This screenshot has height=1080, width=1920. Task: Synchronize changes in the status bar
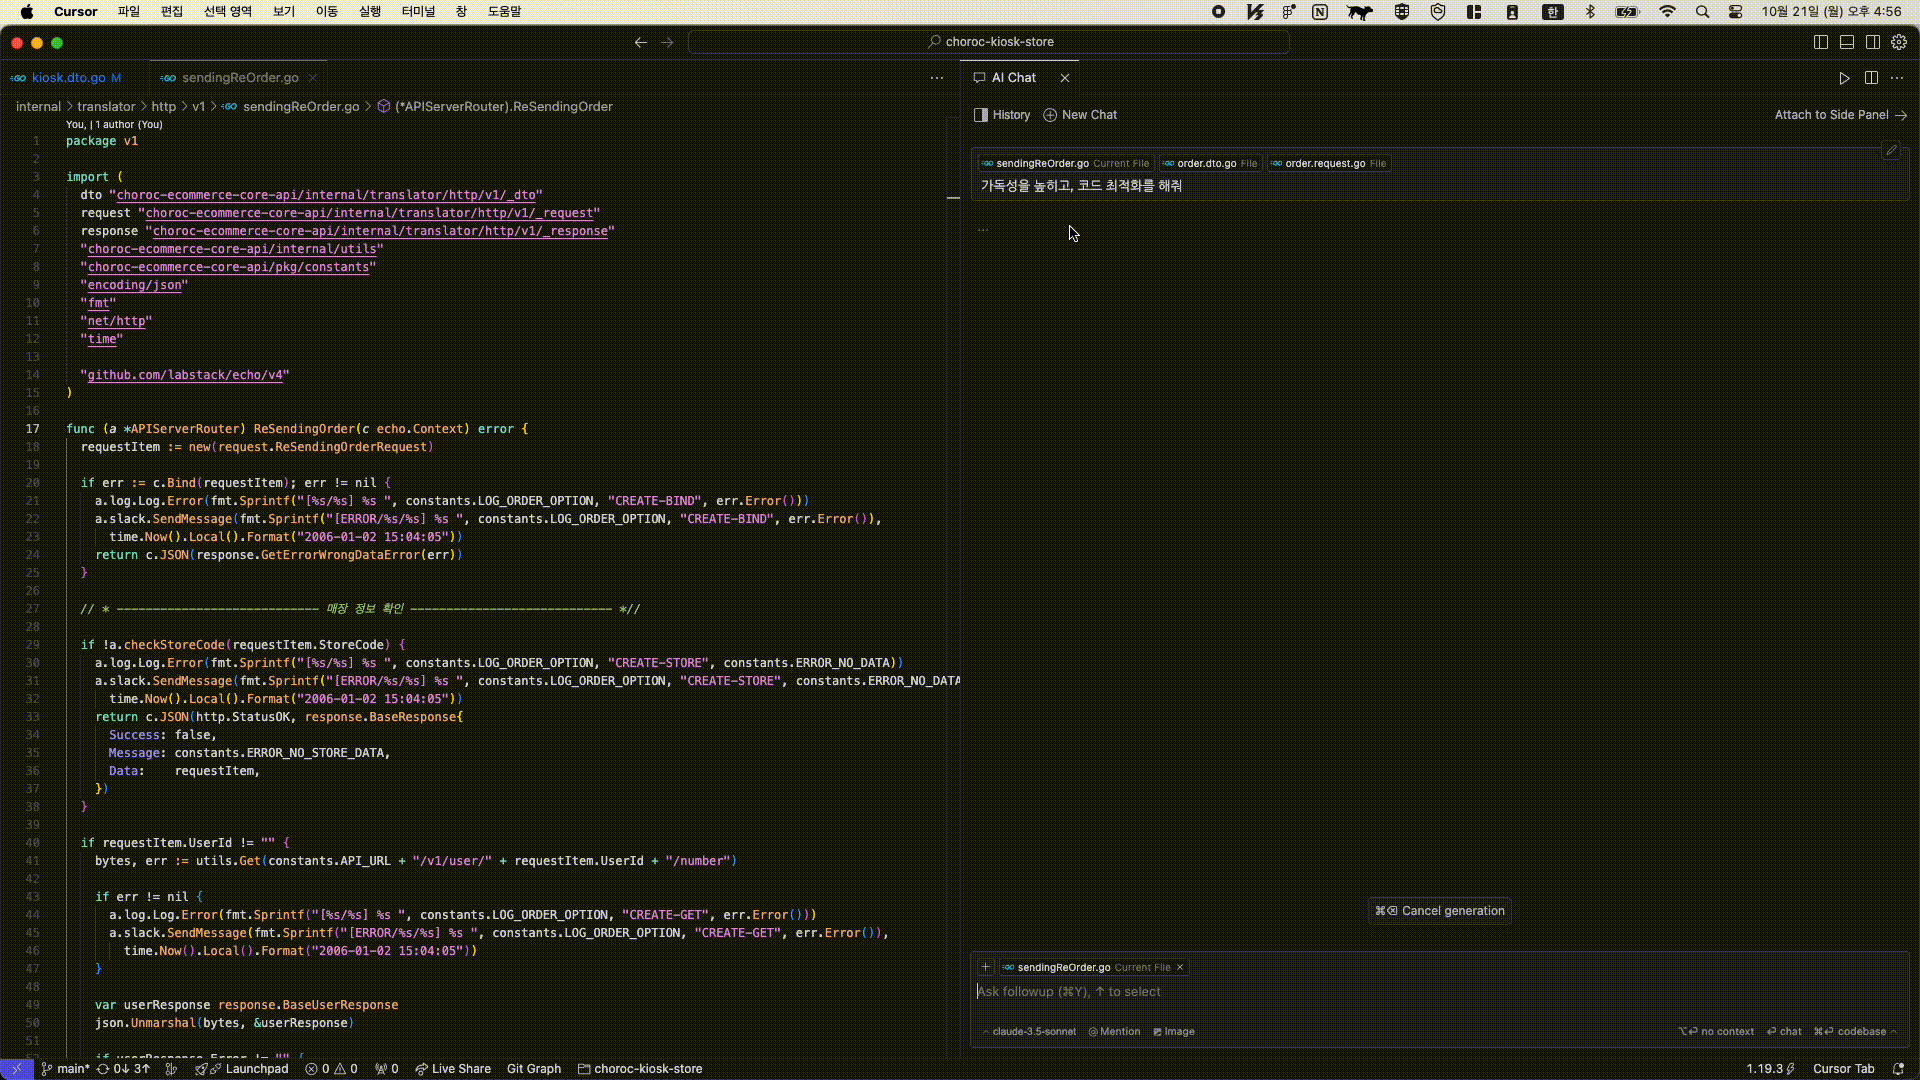[x=123, y=1069]
